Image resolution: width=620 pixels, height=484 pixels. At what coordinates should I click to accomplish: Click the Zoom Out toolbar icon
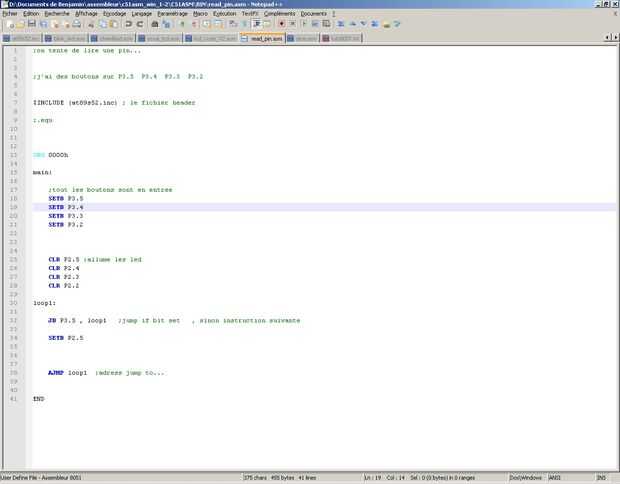coord(194,24)
